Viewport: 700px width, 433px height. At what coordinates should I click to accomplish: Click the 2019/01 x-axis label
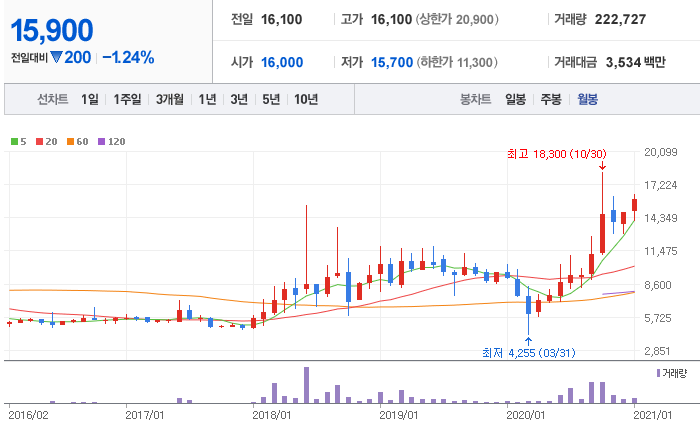pos(399,415)
